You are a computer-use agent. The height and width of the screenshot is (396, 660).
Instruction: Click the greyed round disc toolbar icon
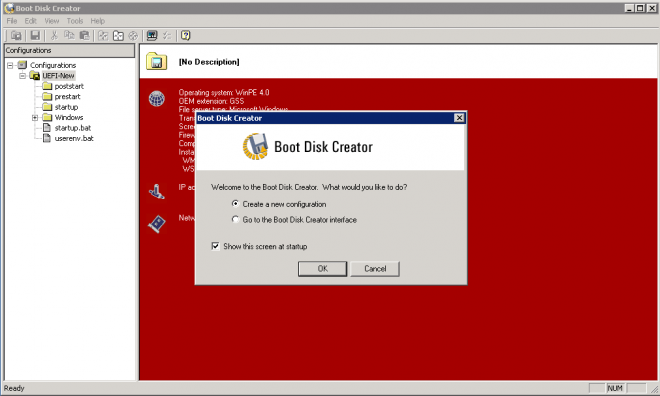(133, 36)
